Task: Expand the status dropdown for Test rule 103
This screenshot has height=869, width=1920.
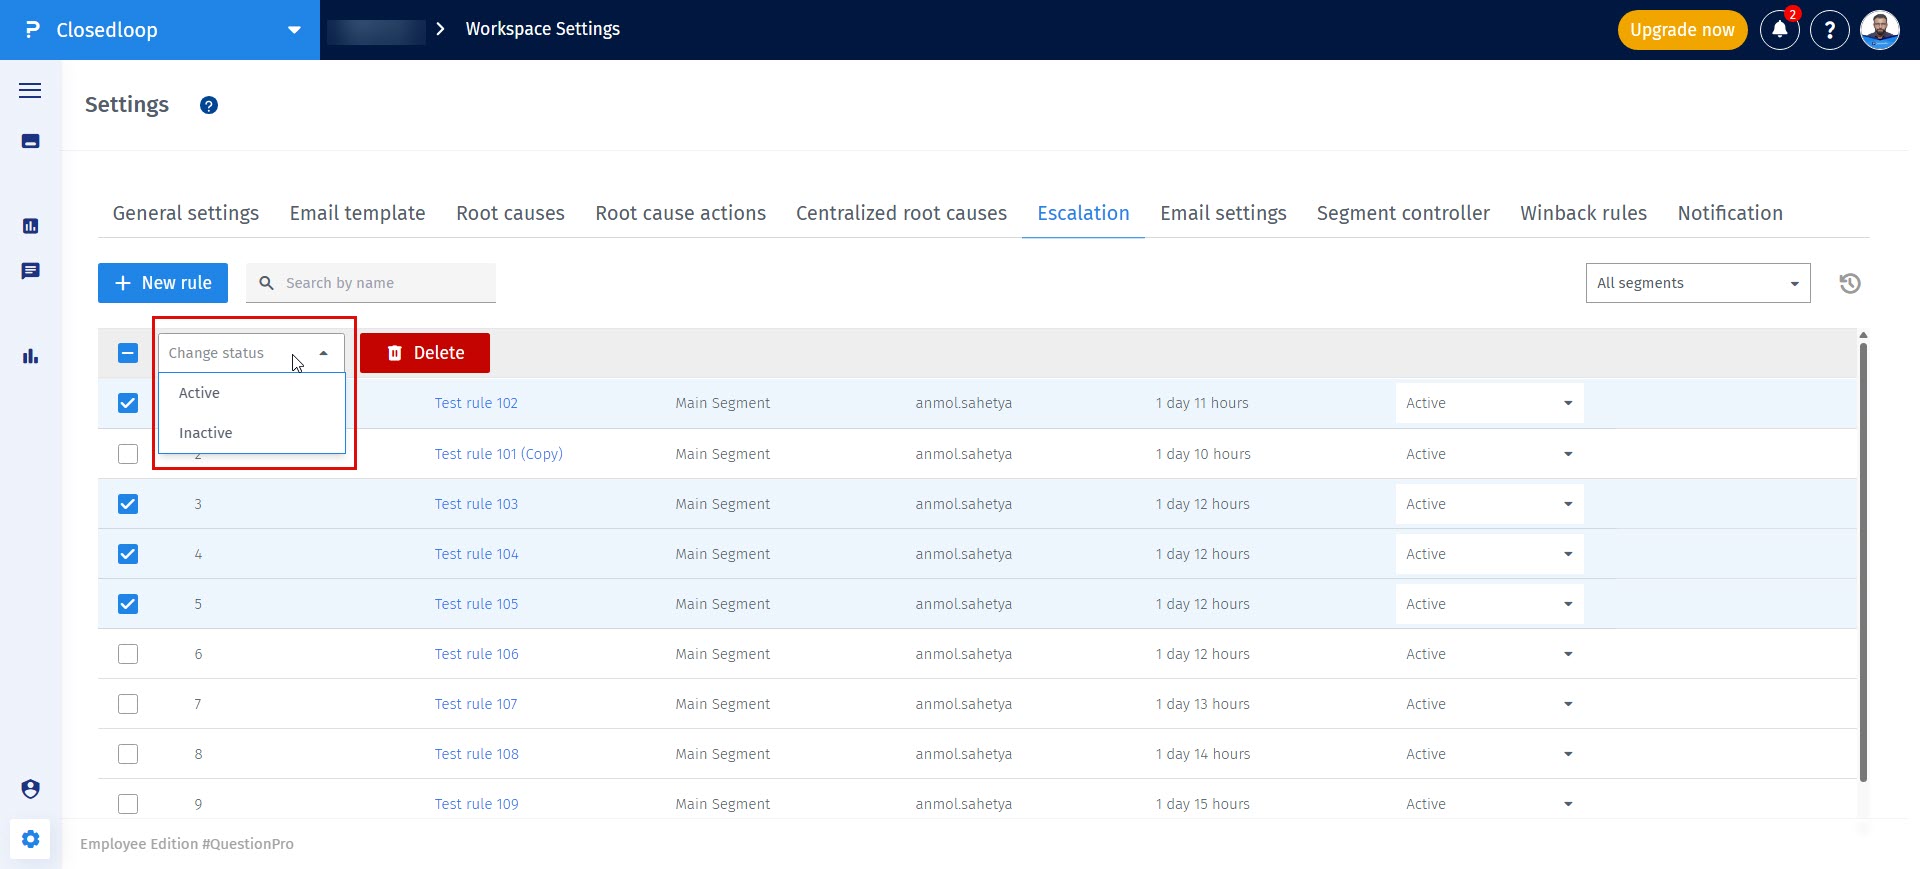Action: (x=1488, y=504)
